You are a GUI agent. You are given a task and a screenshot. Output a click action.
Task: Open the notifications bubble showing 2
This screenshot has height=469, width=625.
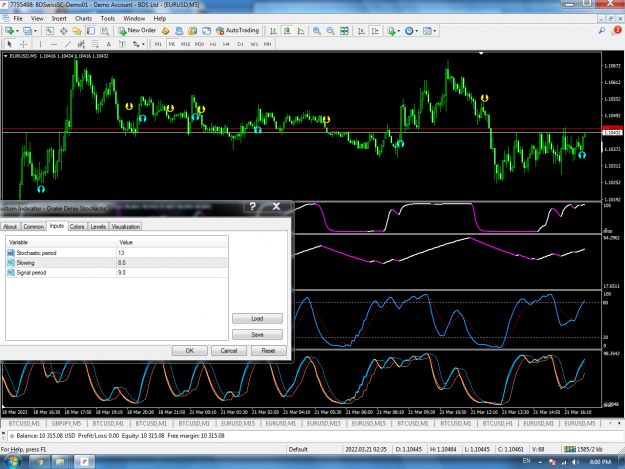coord(616,30)
